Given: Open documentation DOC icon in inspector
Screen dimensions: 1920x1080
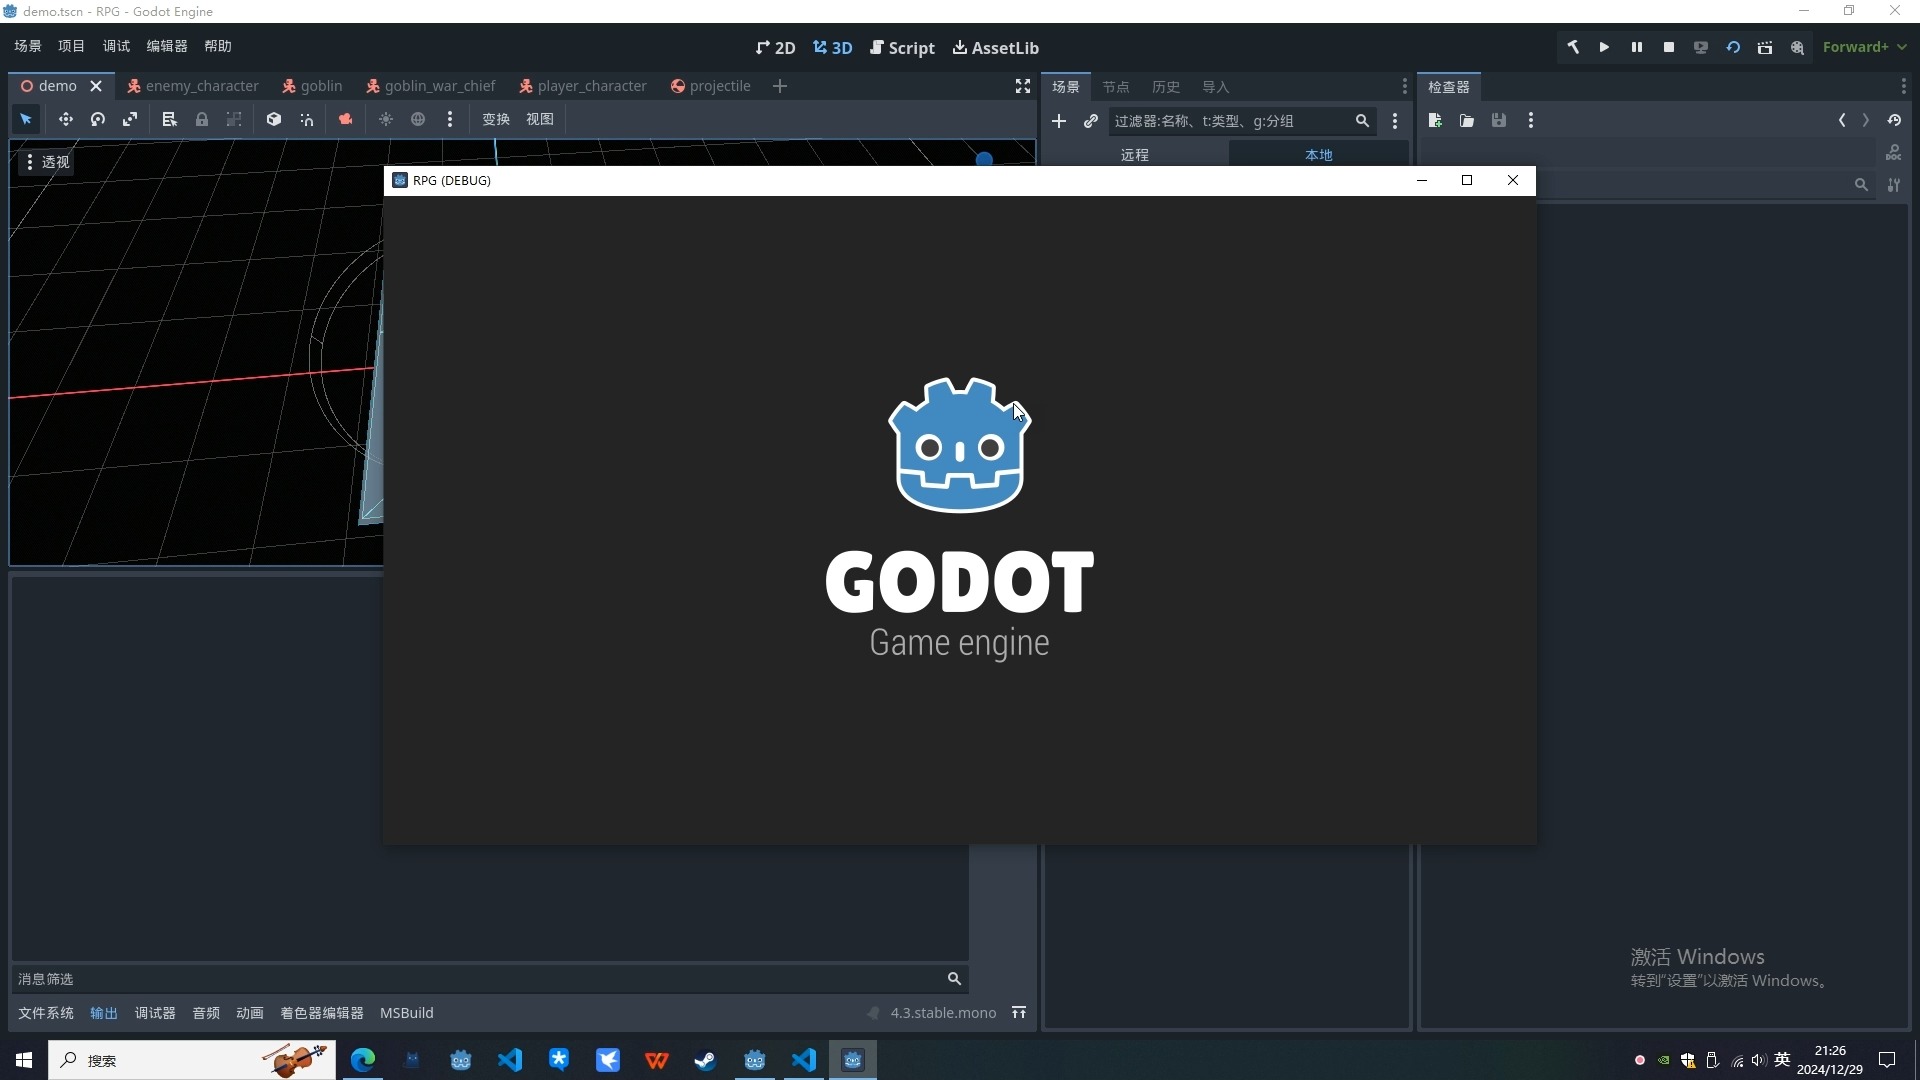Looking at the screenshot, I should pyautogui.click(x=1894, y=153).
